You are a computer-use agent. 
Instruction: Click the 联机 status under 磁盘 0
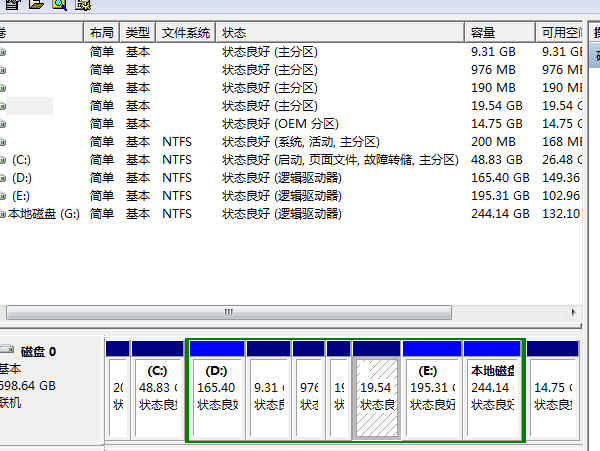coord(10,402)
